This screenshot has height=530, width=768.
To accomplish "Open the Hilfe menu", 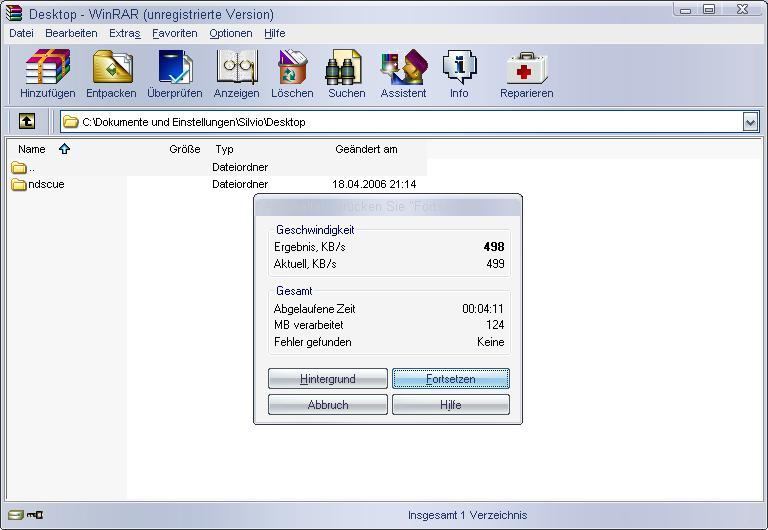I will pos(275,33).
